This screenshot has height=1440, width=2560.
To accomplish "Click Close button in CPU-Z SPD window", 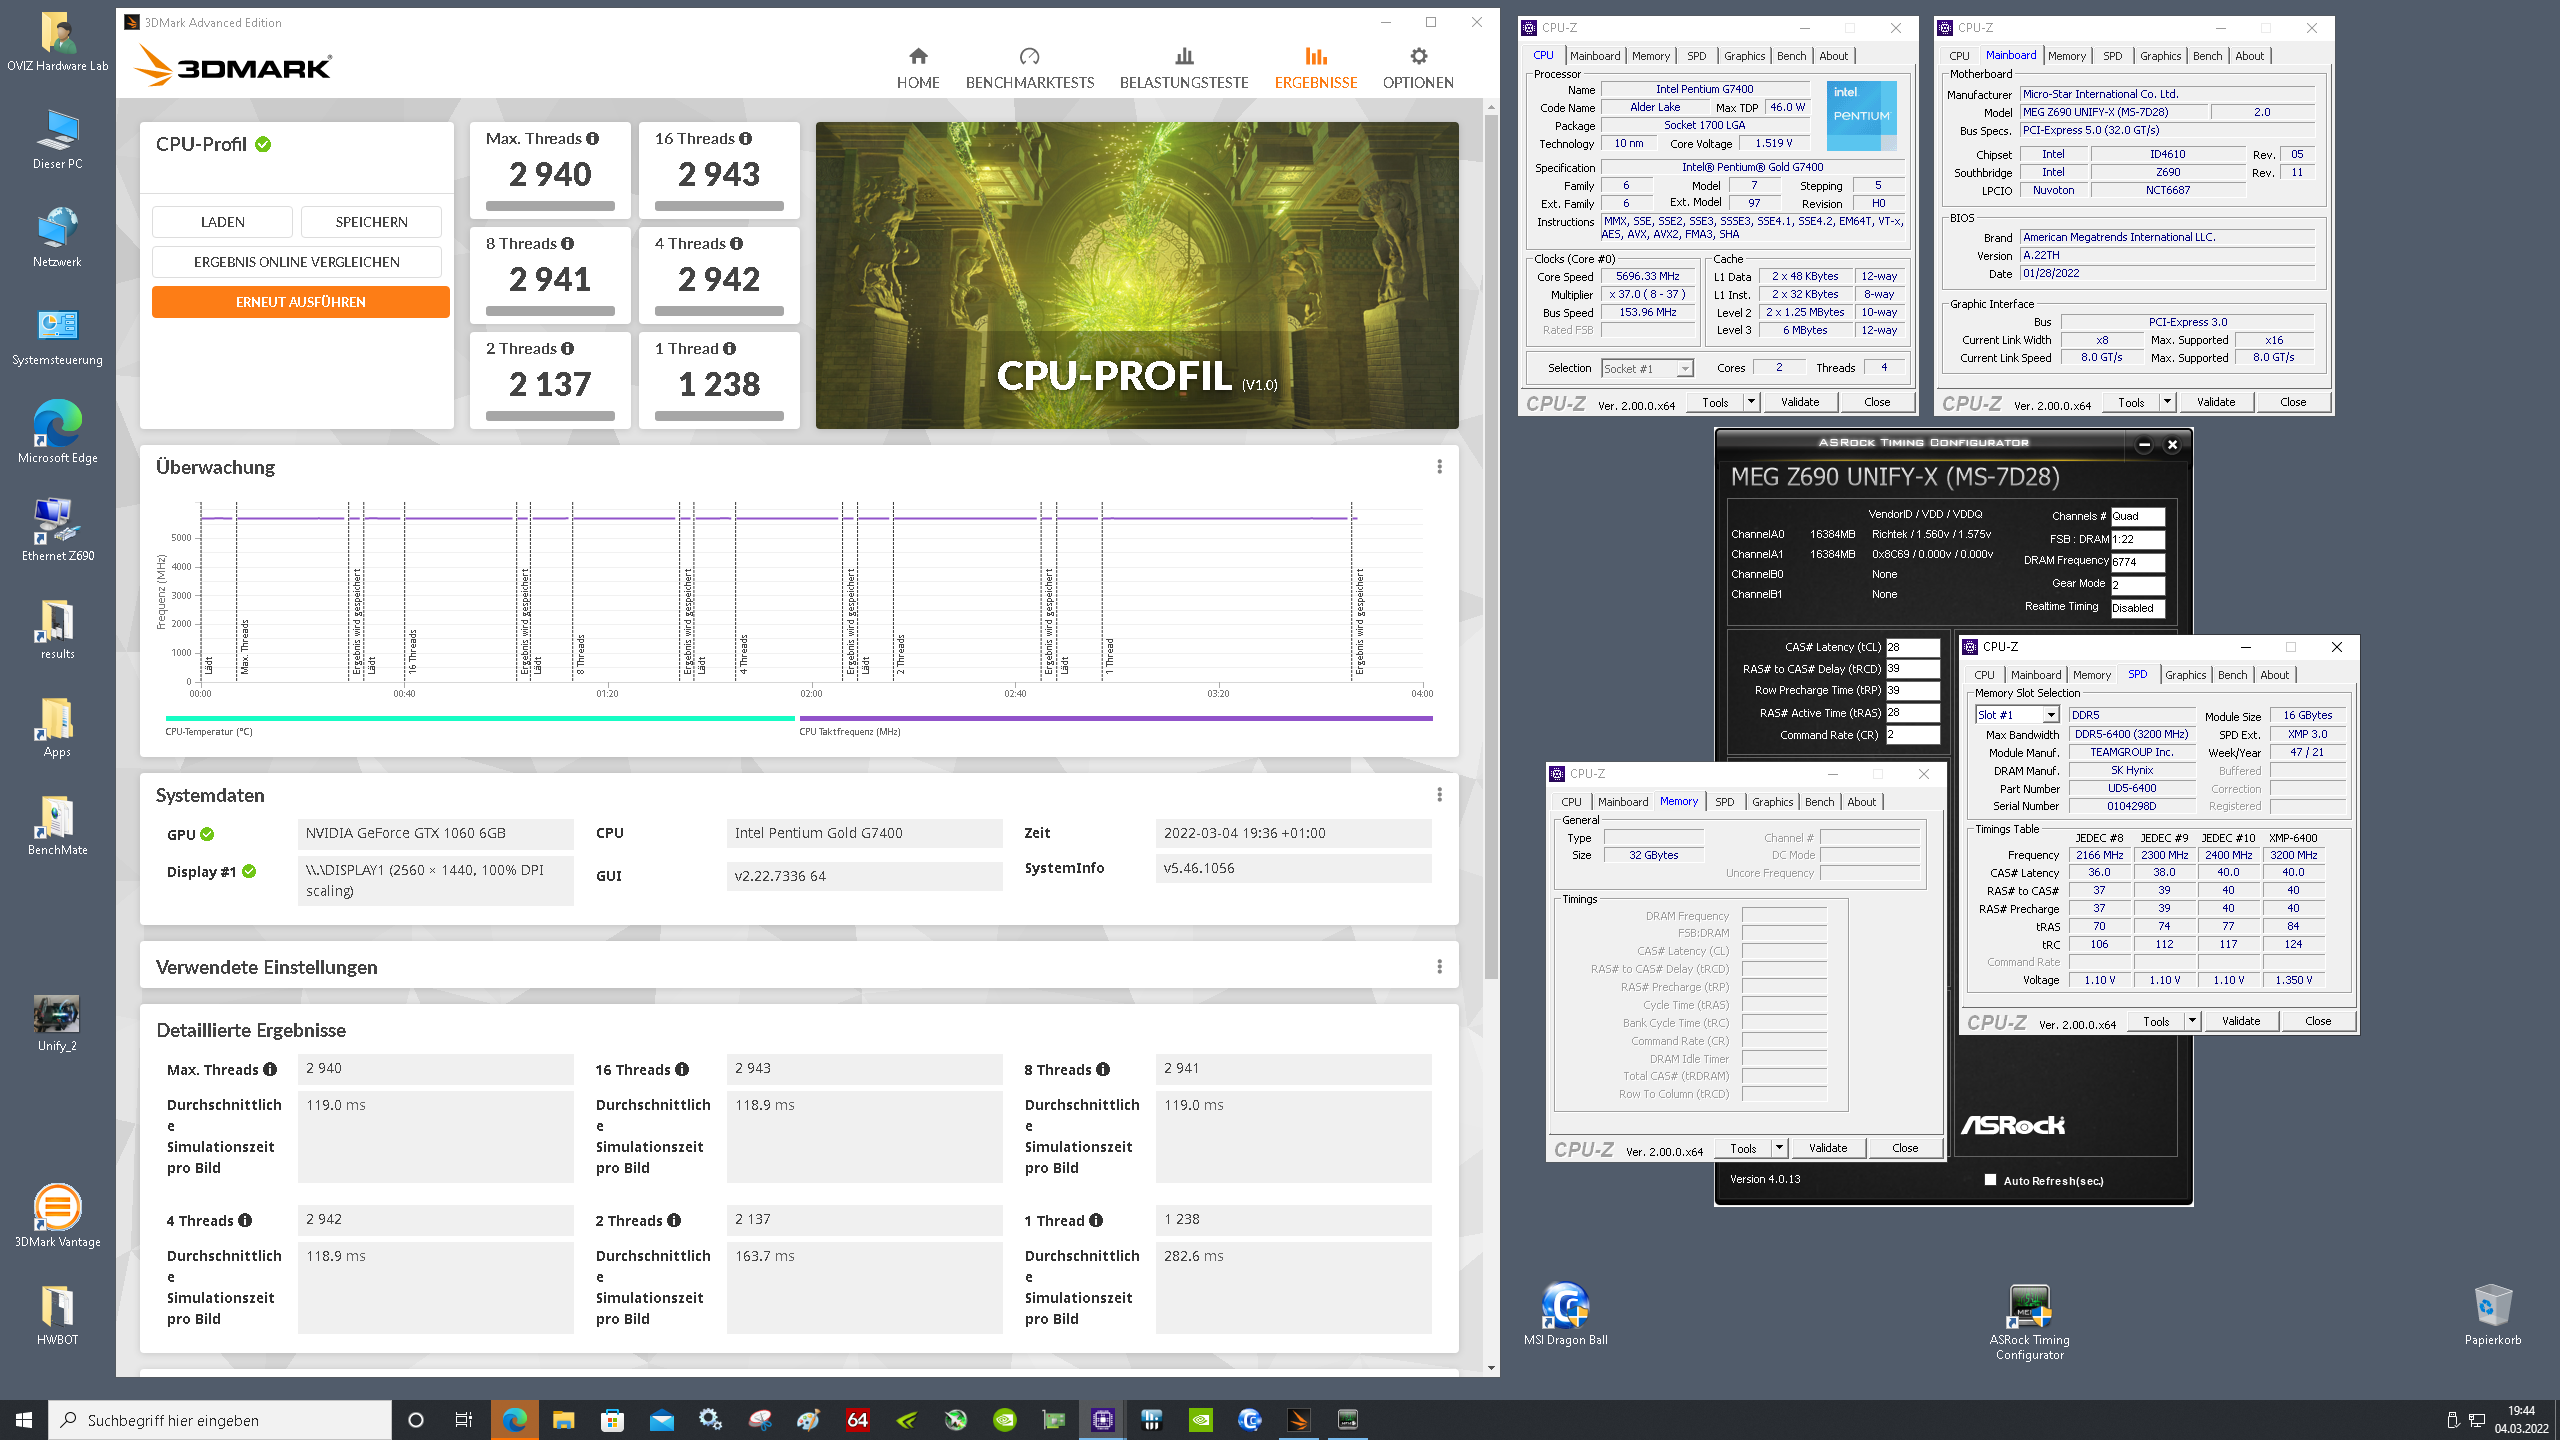I will (2318, 1021).
